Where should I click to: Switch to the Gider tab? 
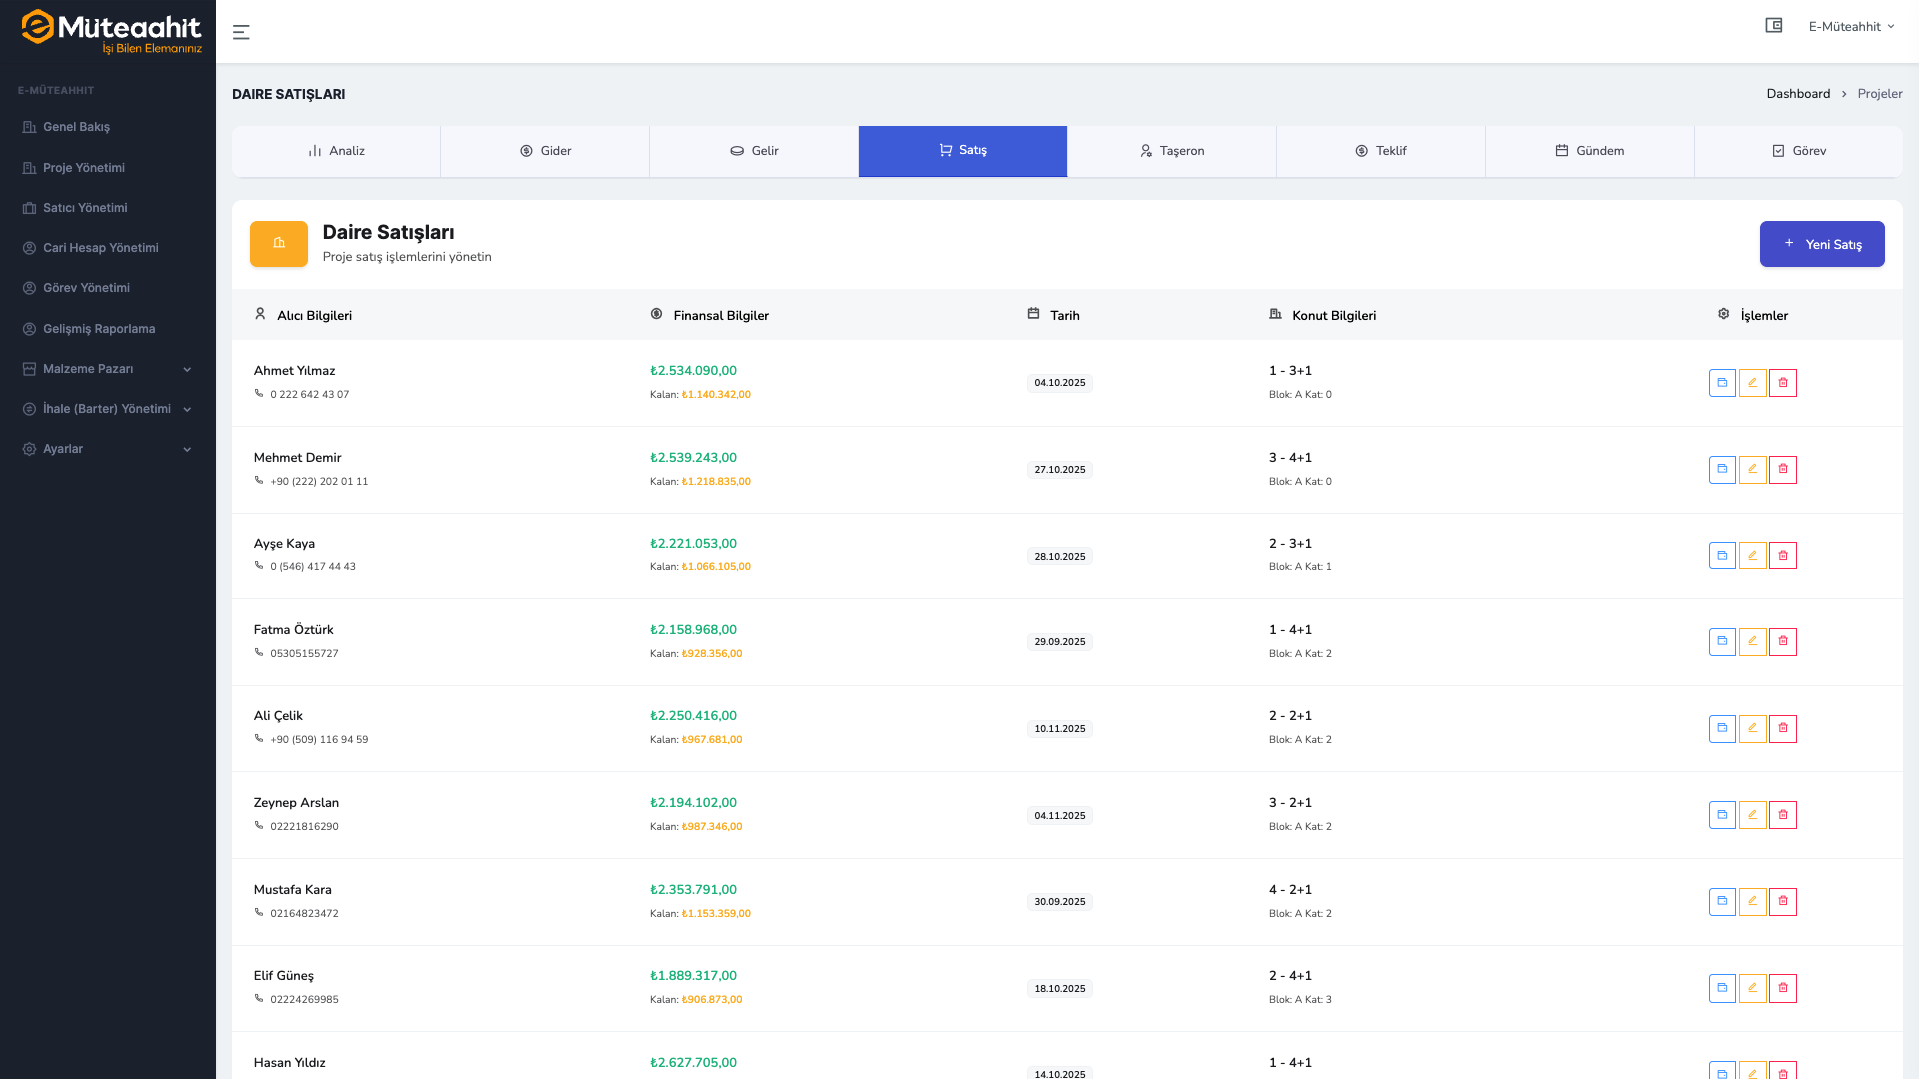[x=545, y=151]
